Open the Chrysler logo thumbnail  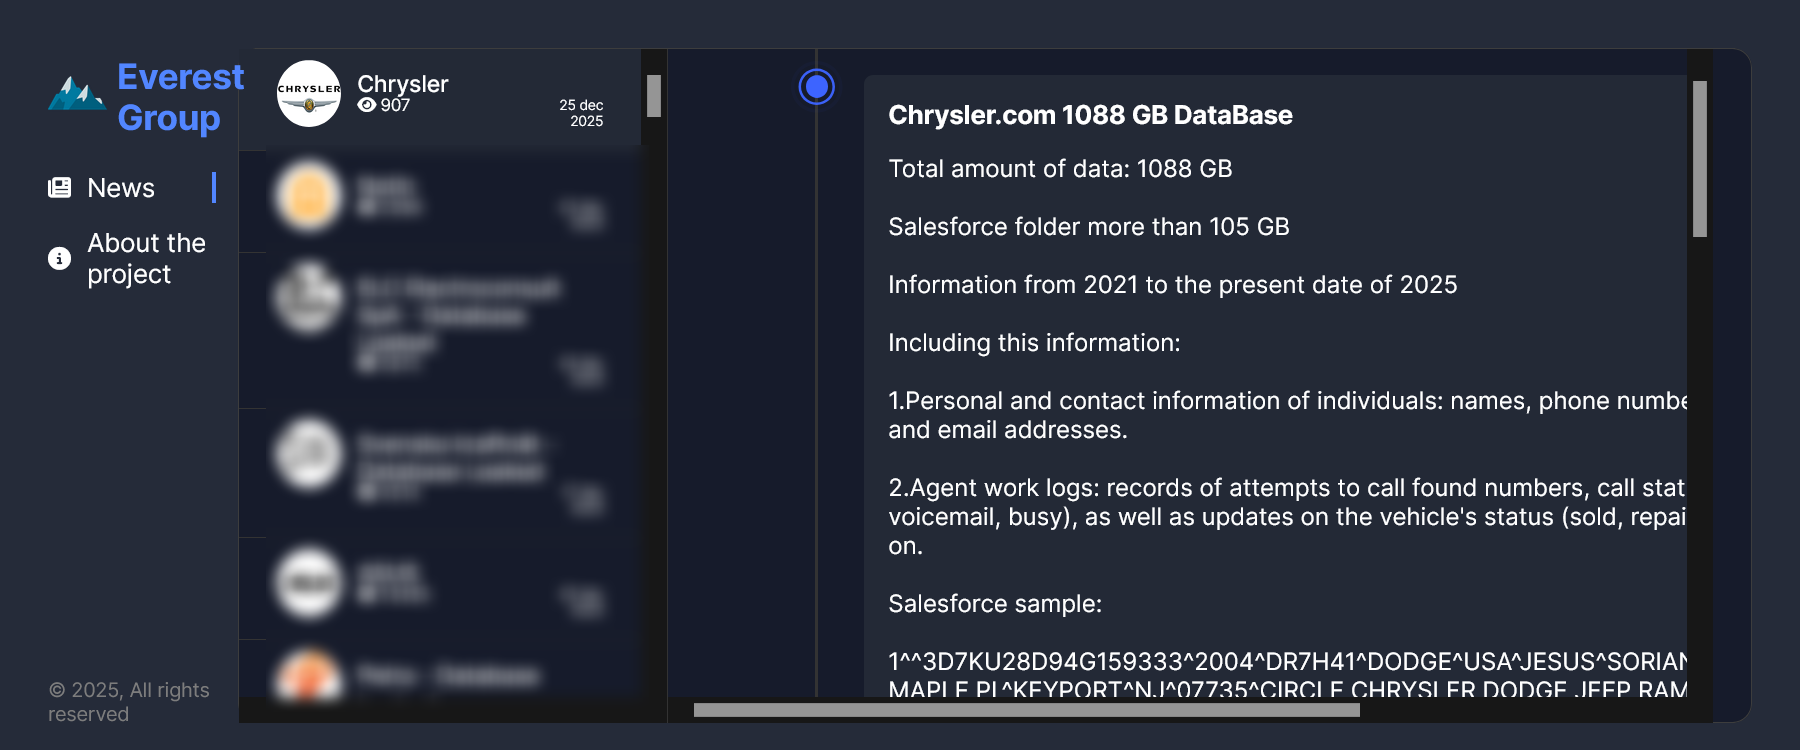(309, 93)
